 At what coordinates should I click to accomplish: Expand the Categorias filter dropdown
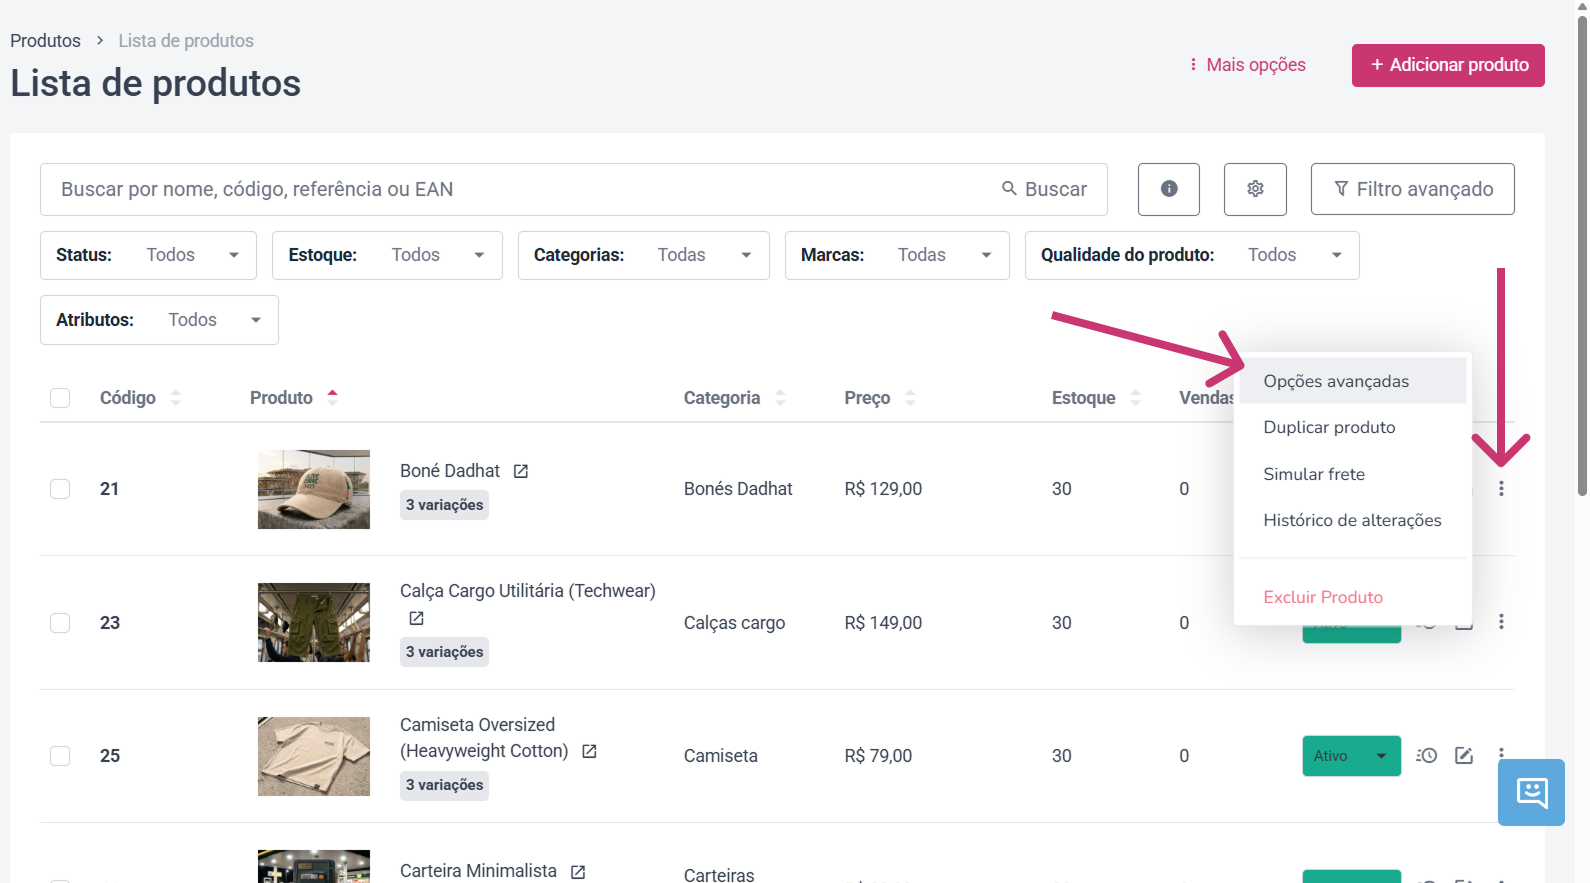643,255
